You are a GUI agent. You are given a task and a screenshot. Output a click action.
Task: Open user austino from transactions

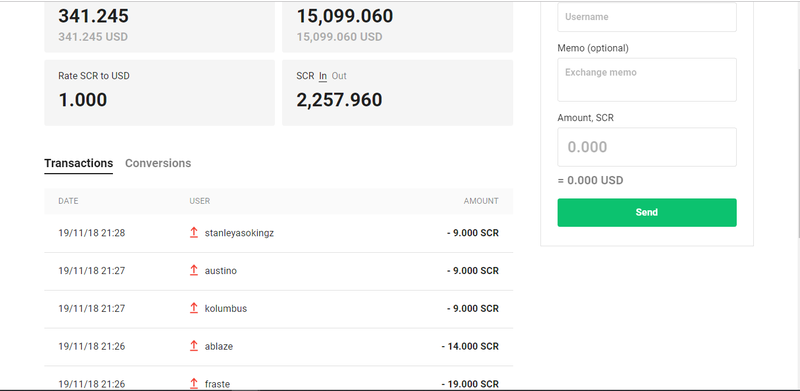pos(220,271)
